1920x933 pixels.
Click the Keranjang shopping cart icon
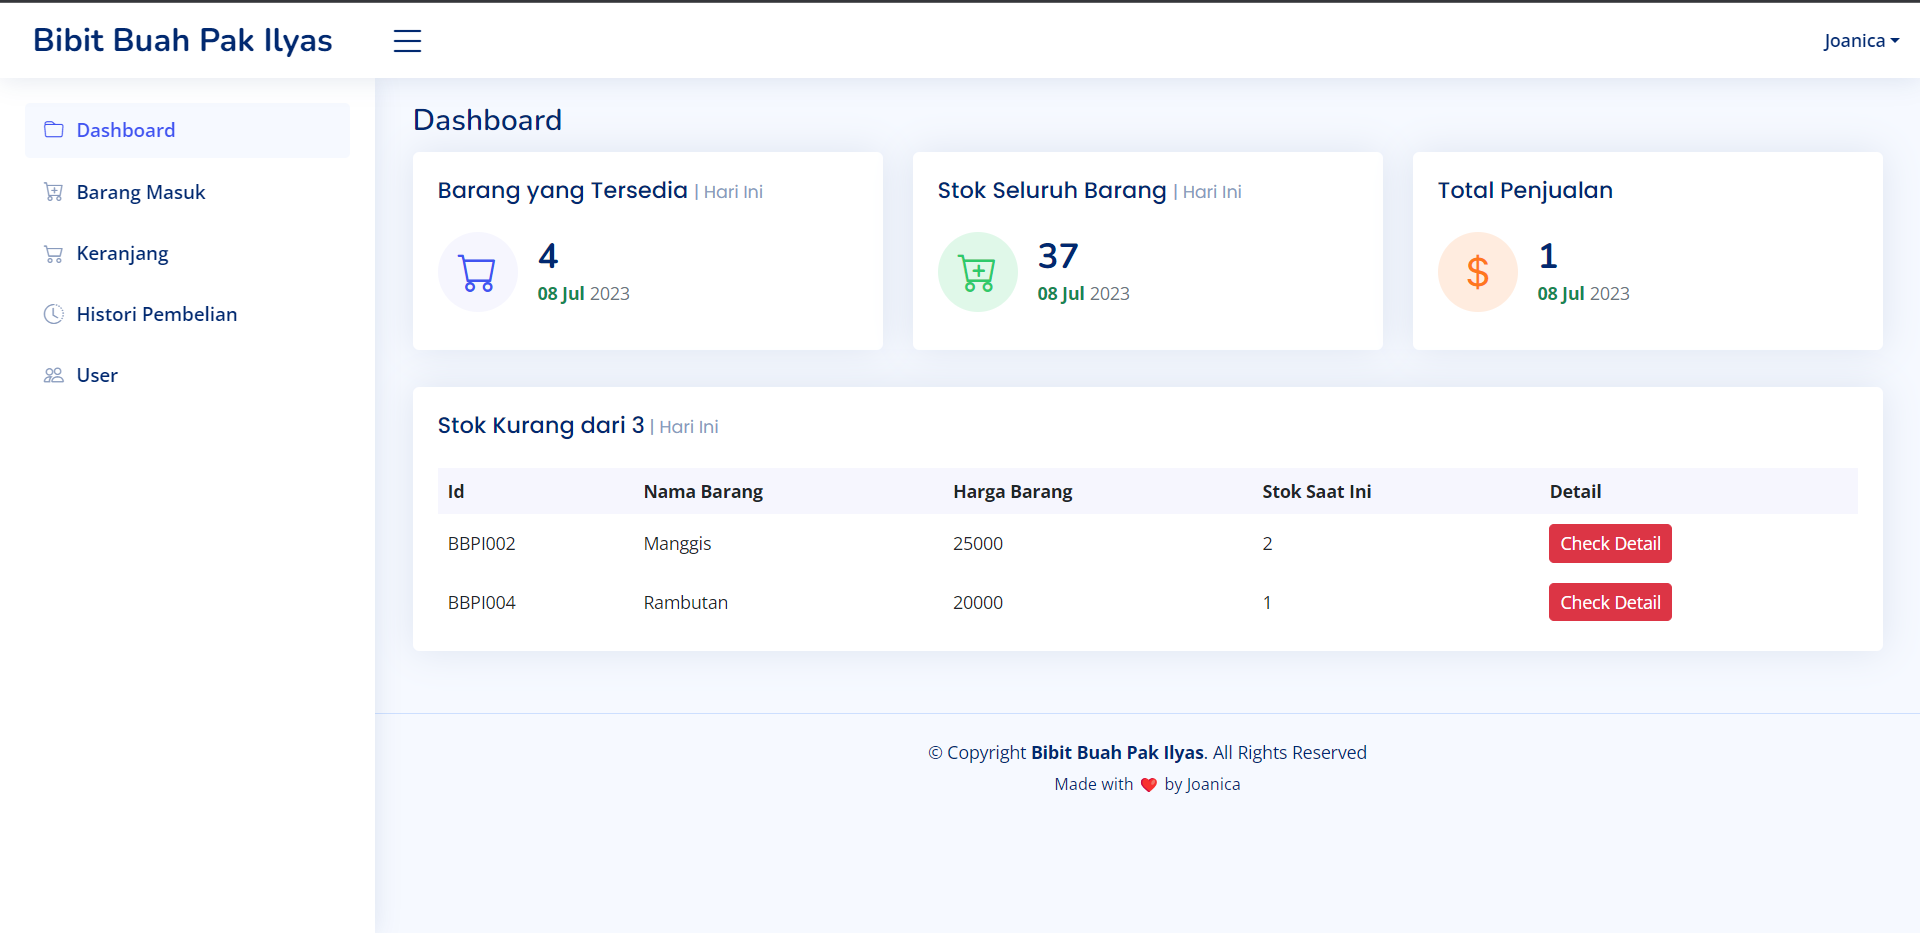[53, 253]
